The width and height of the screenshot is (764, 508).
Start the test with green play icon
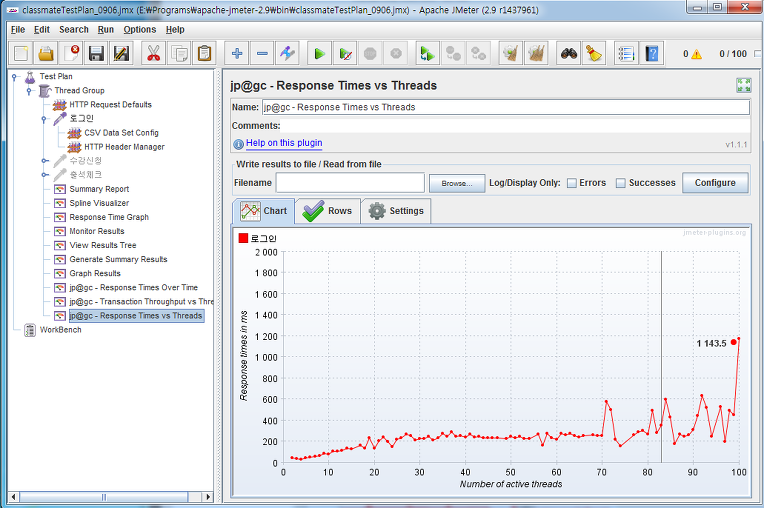(320, 53)
